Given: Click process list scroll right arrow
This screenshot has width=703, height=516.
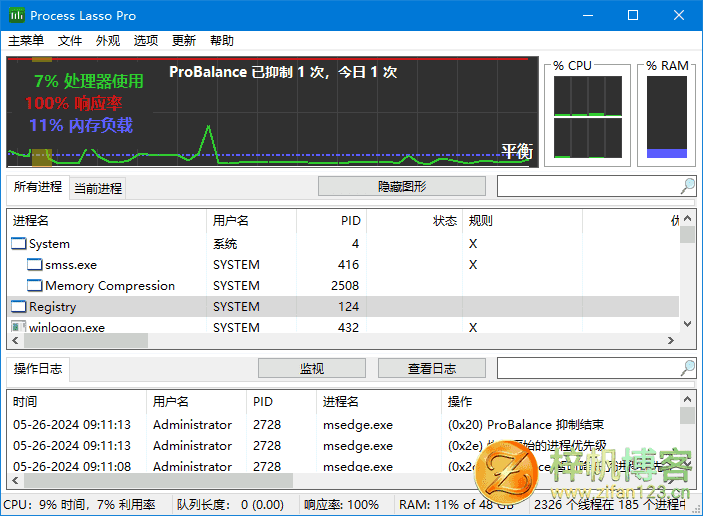Looking at the screenshot, I should coord(671,340).
